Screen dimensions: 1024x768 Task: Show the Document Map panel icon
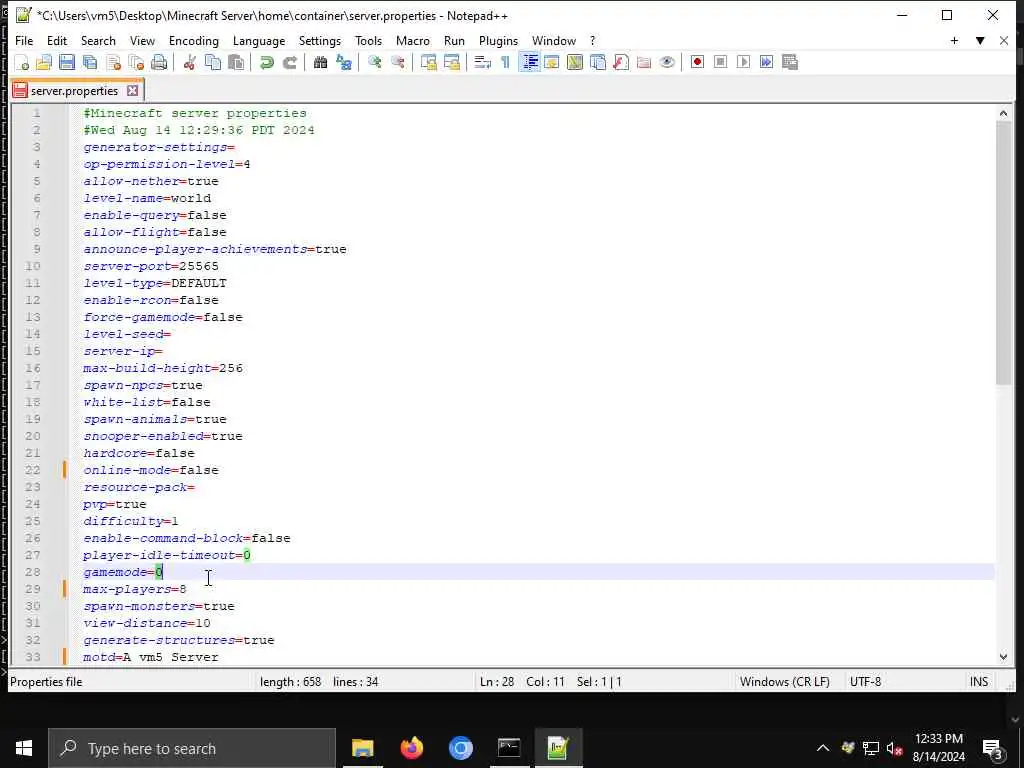(x=575, y=62)
